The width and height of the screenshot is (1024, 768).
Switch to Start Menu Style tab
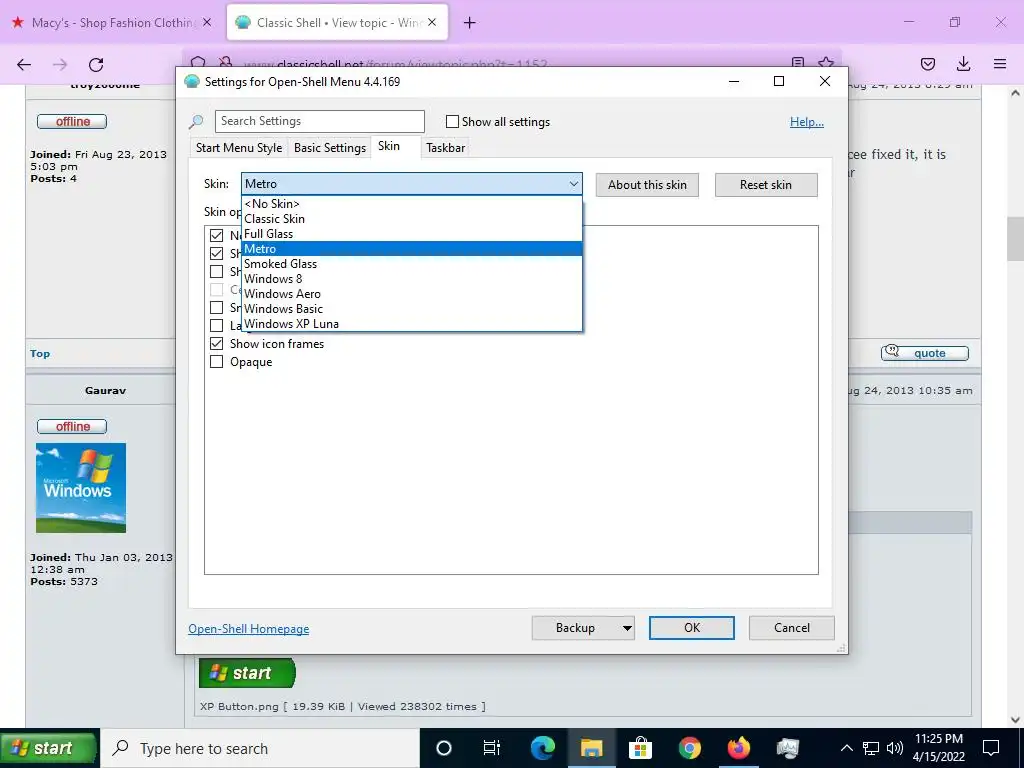(x=239, y=148)
